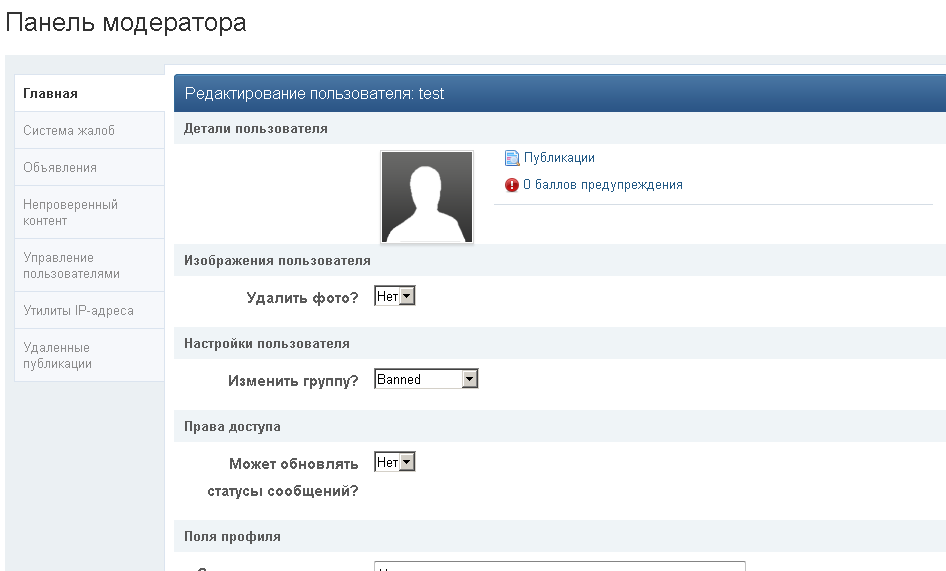Select the Утилиты IP-адреса sidebar item

[x=78, y=311]
